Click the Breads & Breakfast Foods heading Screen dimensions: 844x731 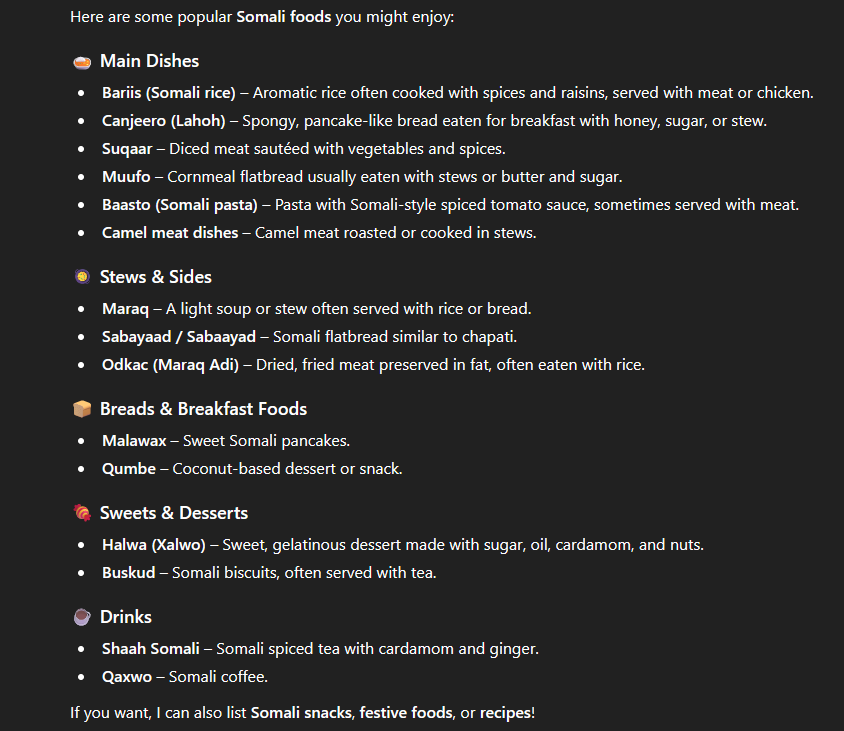203,409
